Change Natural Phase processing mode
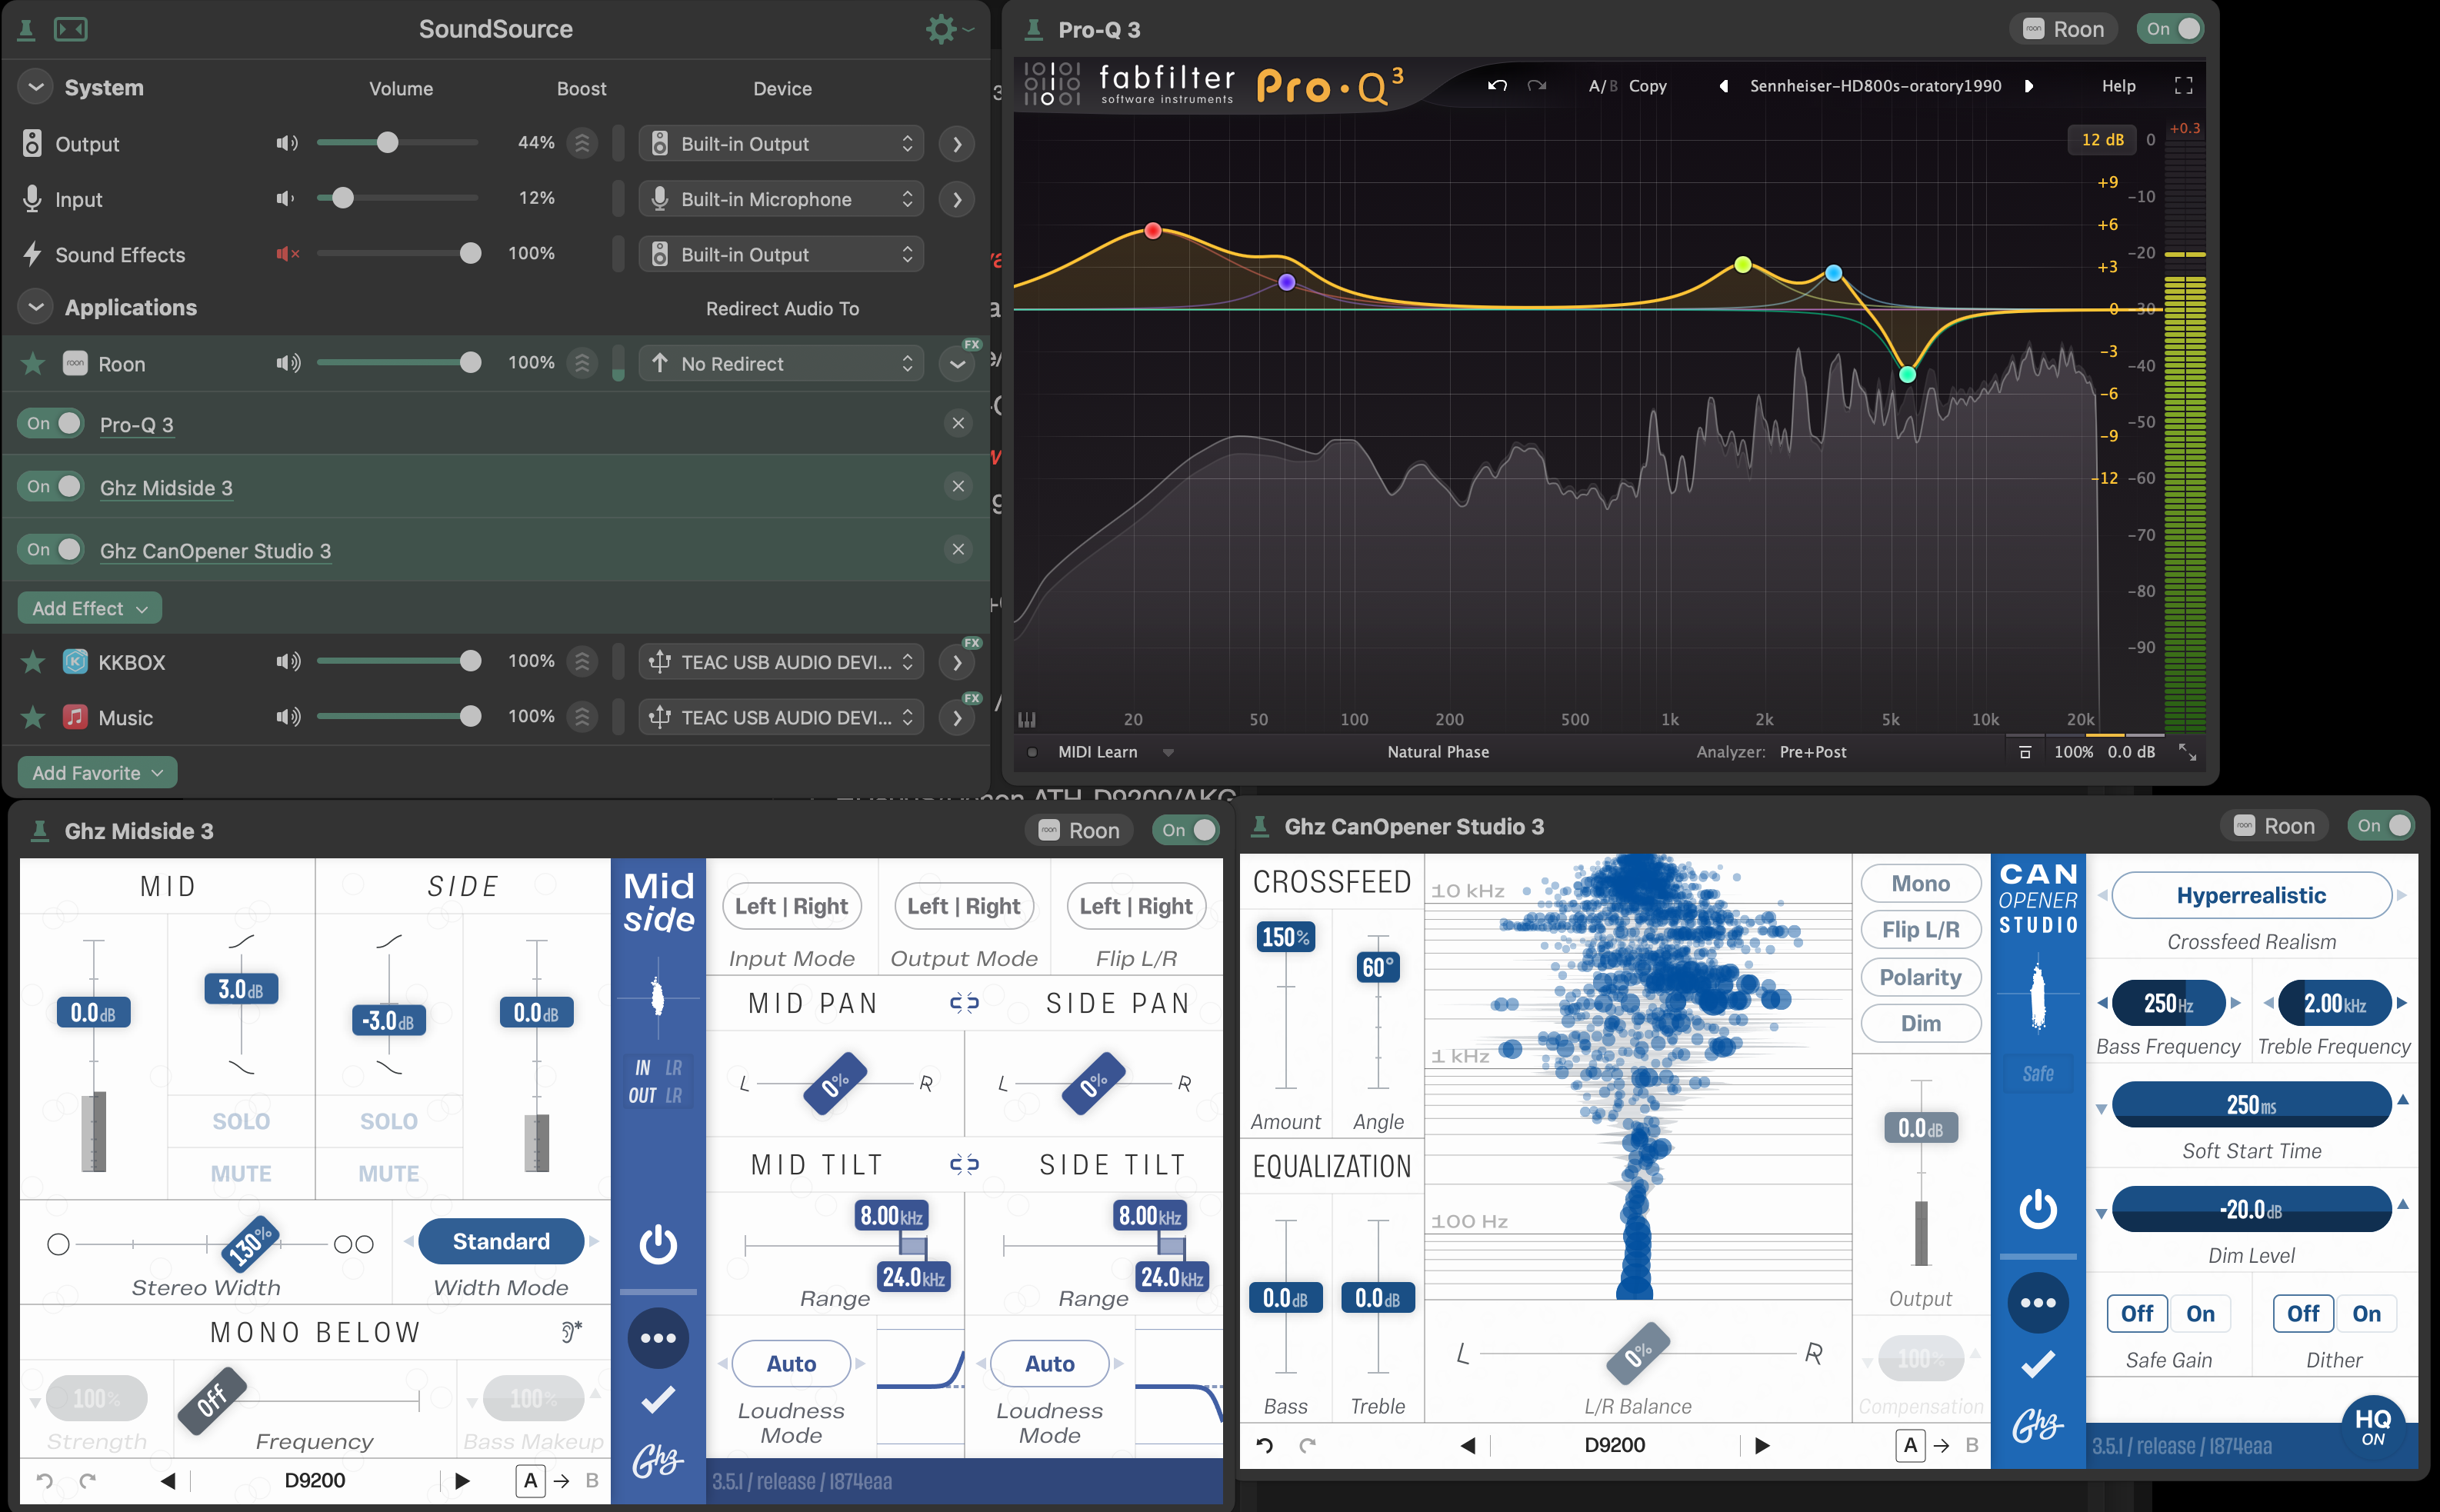The height and width of the screenshot is (1512, 2440). pyautogui.click(x=1437, y=752)
